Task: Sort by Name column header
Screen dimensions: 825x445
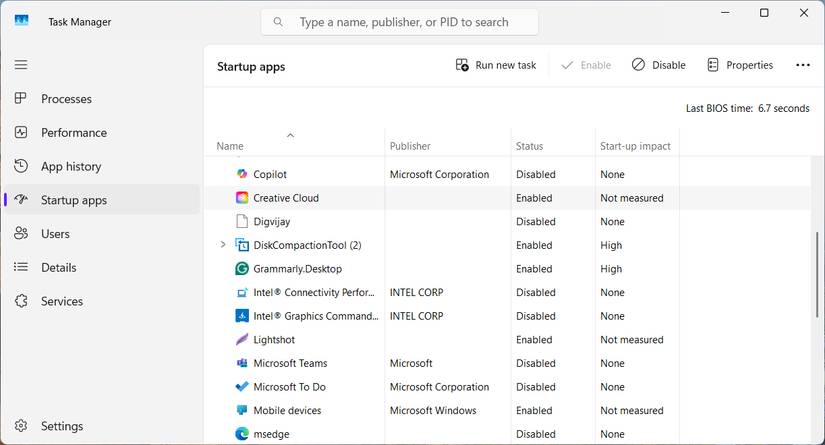Action: pyautogui.click(x=230, y=146)
